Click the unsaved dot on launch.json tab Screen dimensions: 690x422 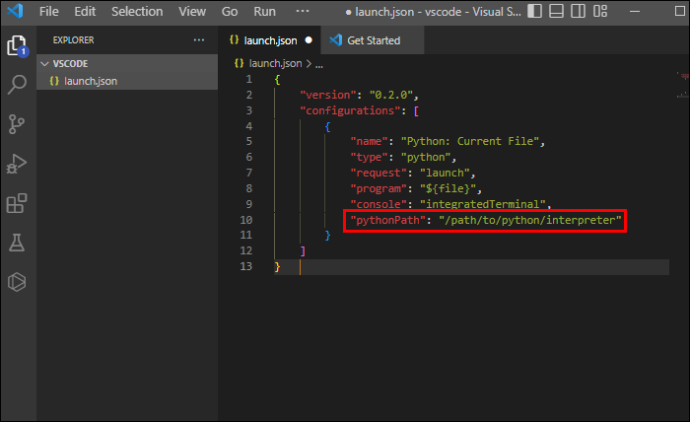(x=308, y=40)
